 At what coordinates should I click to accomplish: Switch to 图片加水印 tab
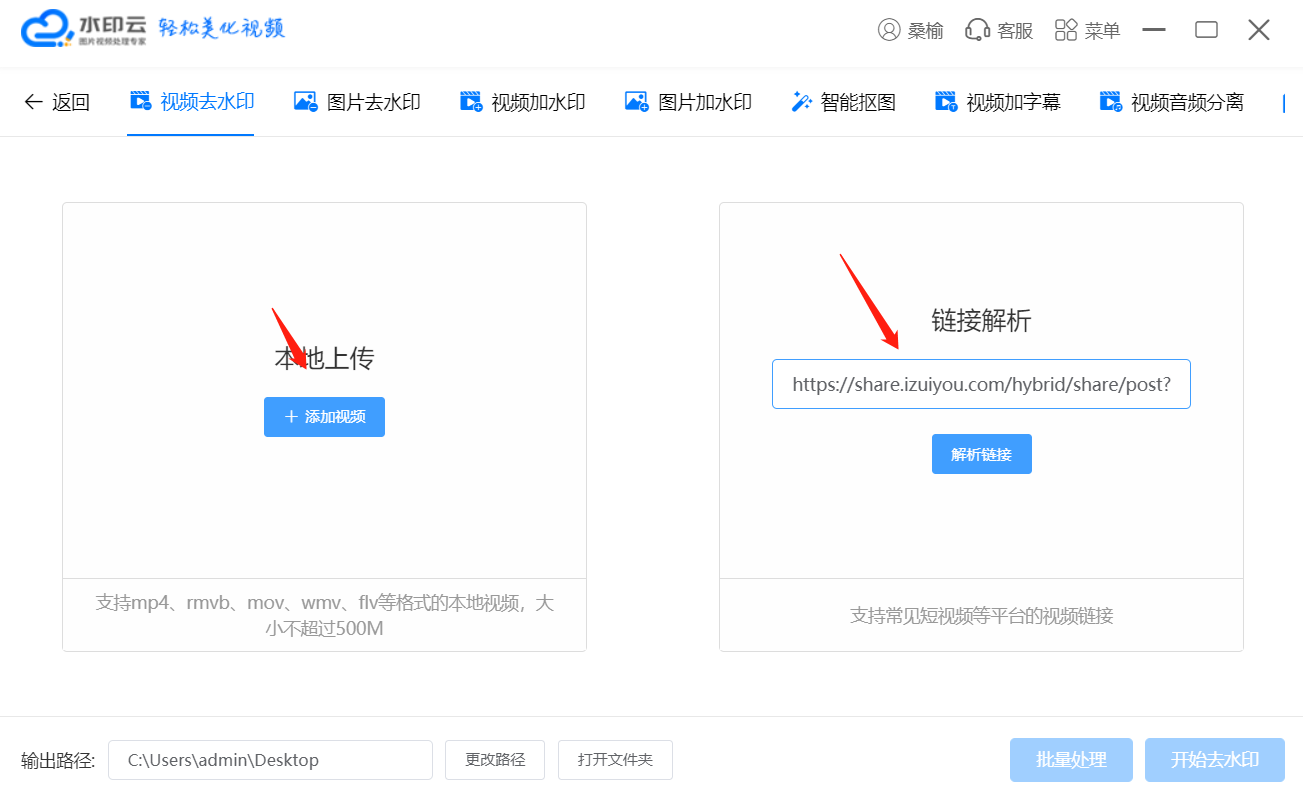(688, 101)
